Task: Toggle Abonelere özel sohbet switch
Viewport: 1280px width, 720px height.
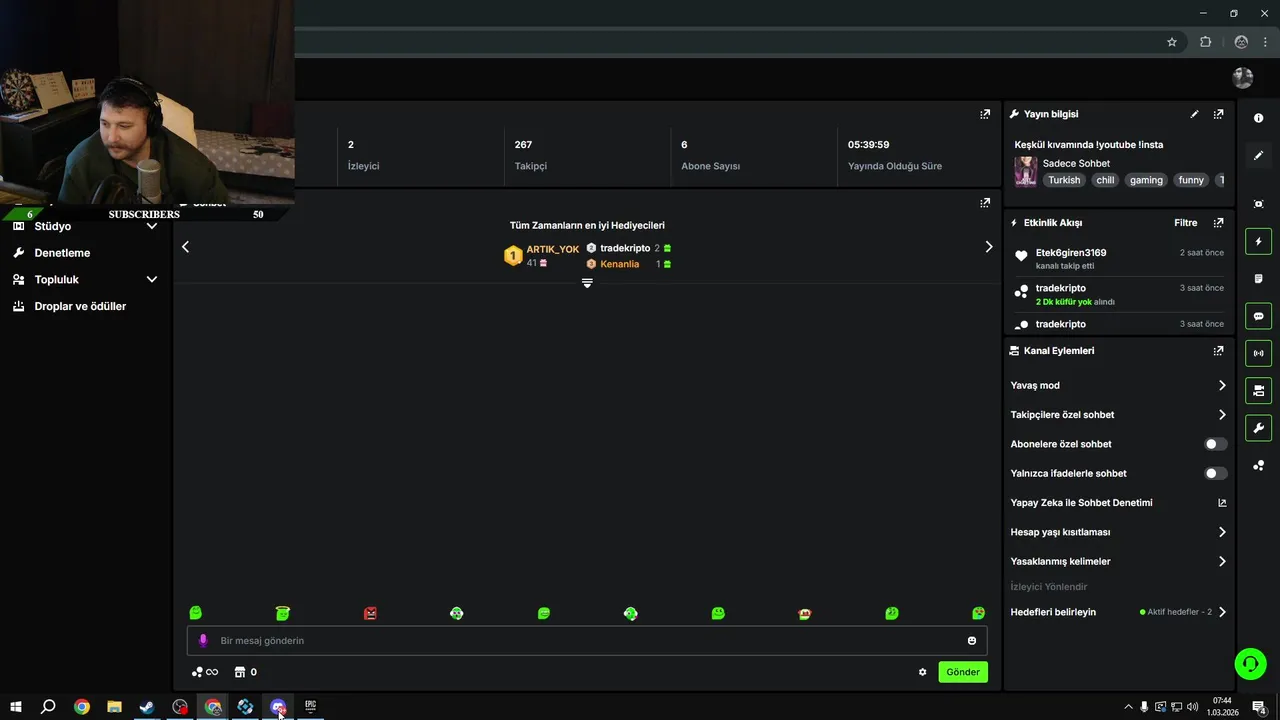Action: tap(1216, 444)
